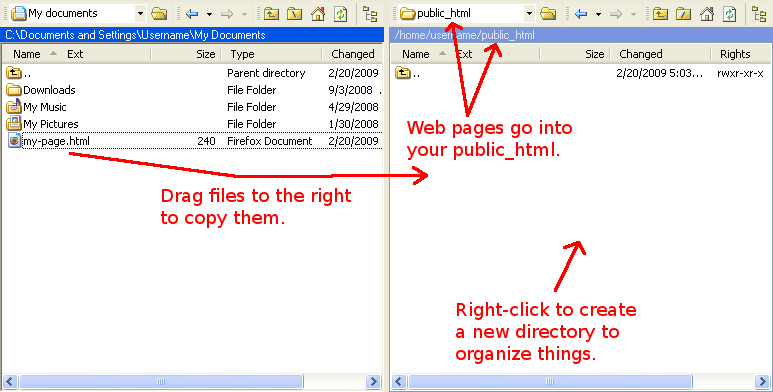Click left arrow of remote horizontal scrollbar
Viewport: 773px width, 392px height.
(x=399, y=382)
